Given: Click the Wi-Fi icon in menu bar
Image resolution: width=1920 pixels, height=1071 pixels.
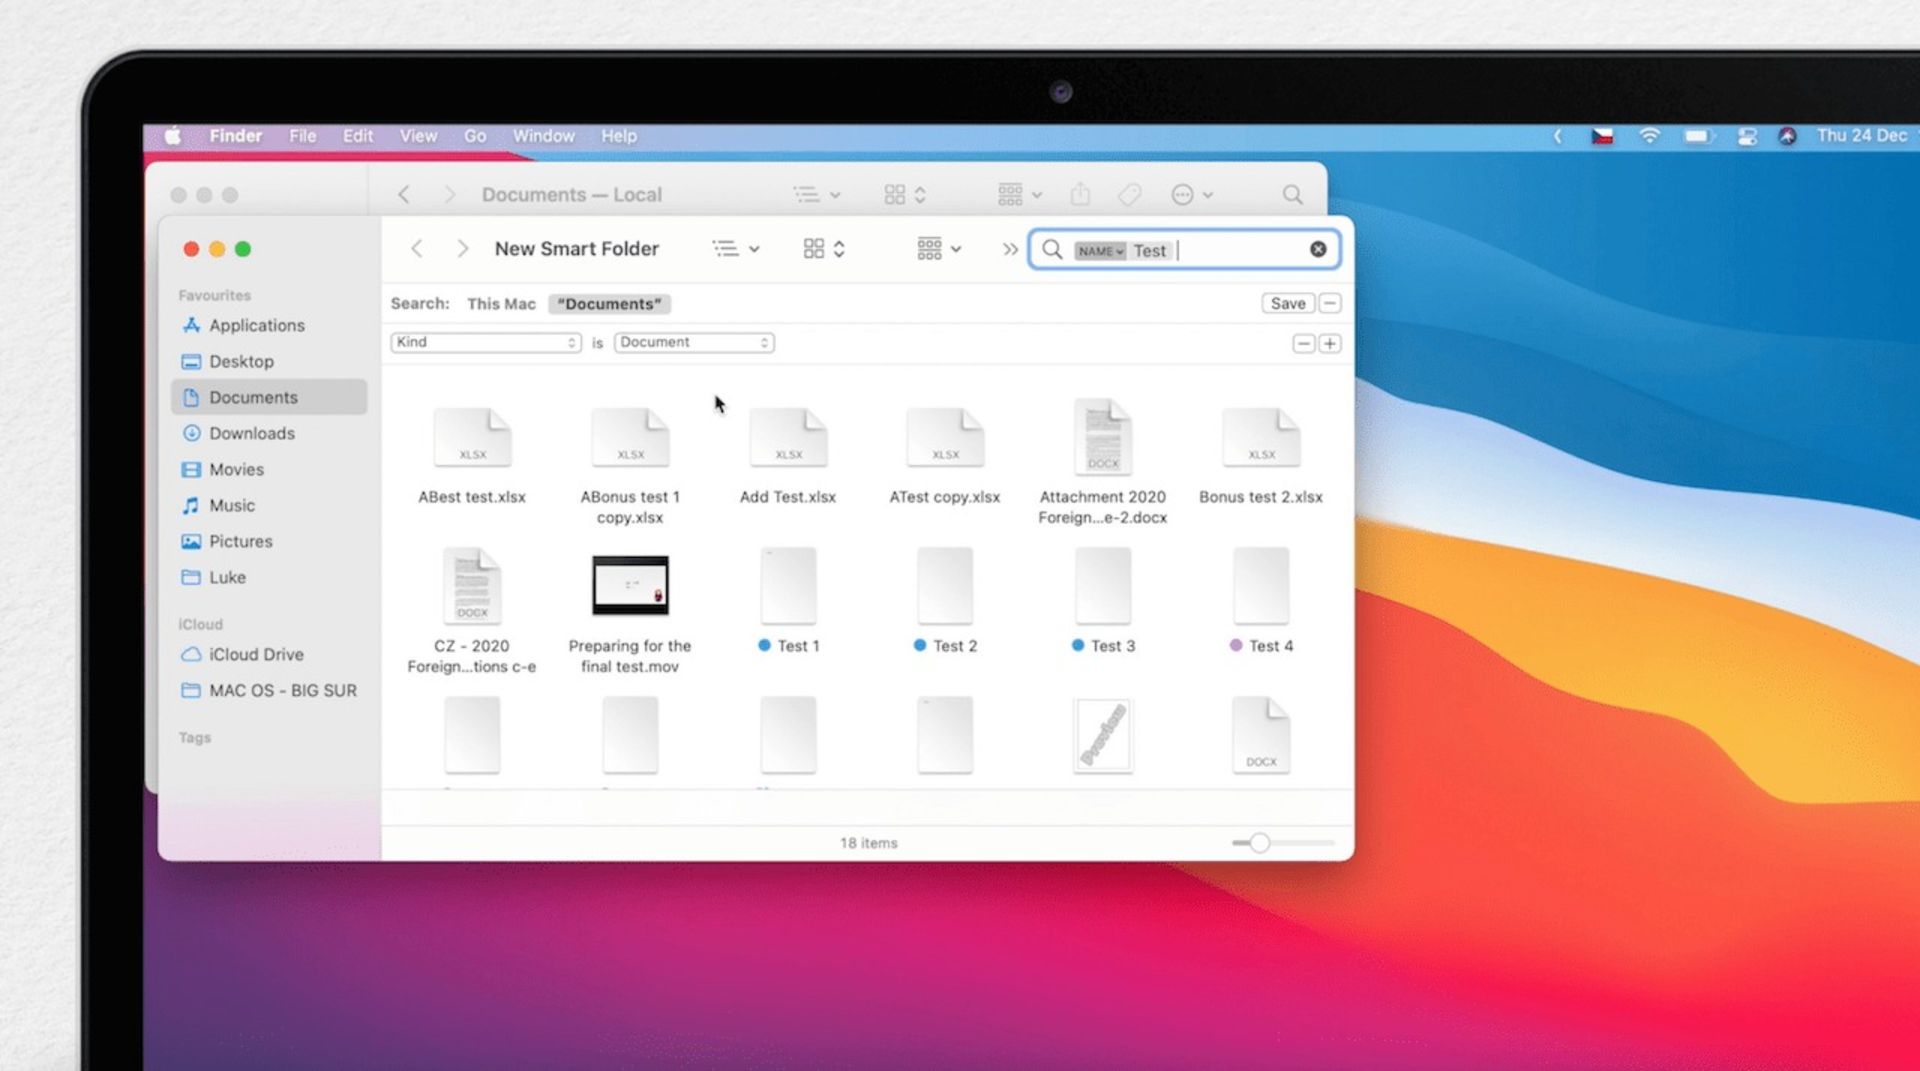Looking at the screenshot, I should 1649,136.
